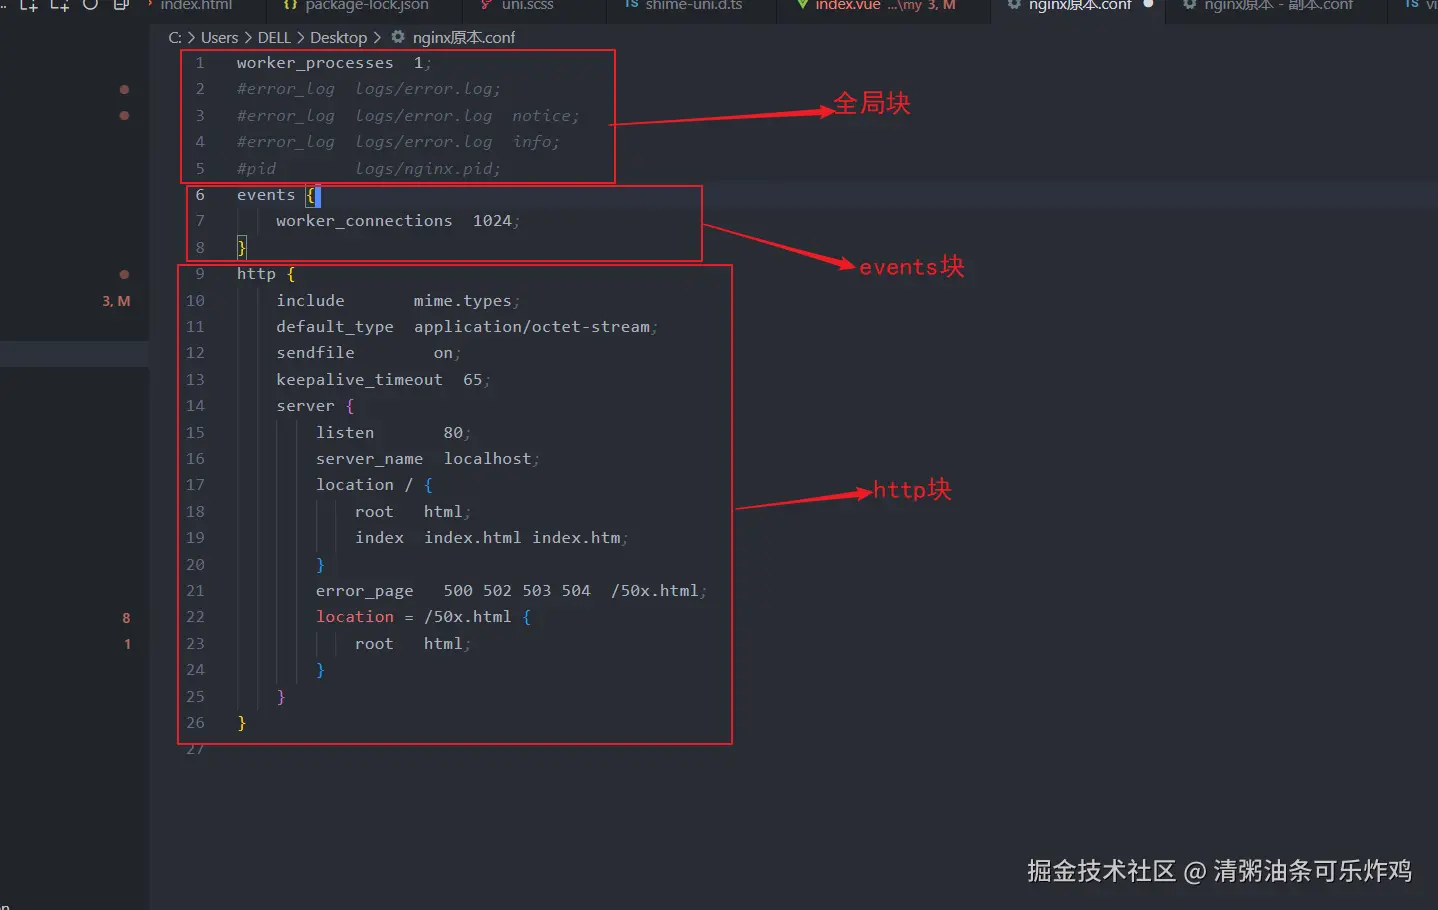Viewport: 1438px width, 910px height.
Task: Click 'index.htm' on line 19
Action: (x=576, y=538)
